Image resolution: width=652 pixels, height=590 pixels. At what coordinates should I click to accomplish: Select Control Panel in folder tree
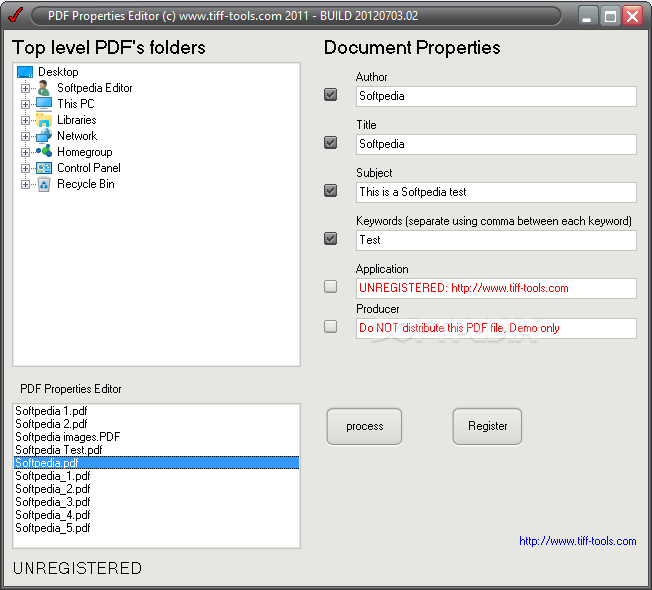pos(89,168)
